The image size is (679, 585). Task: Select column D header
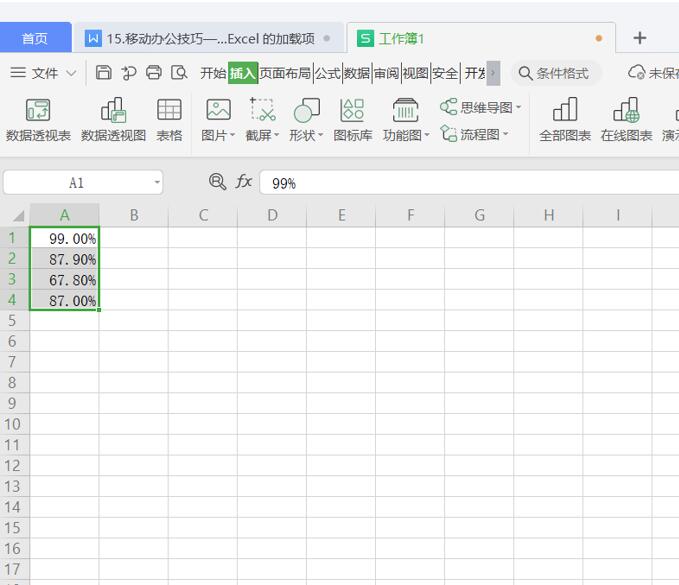pos(272,215)
